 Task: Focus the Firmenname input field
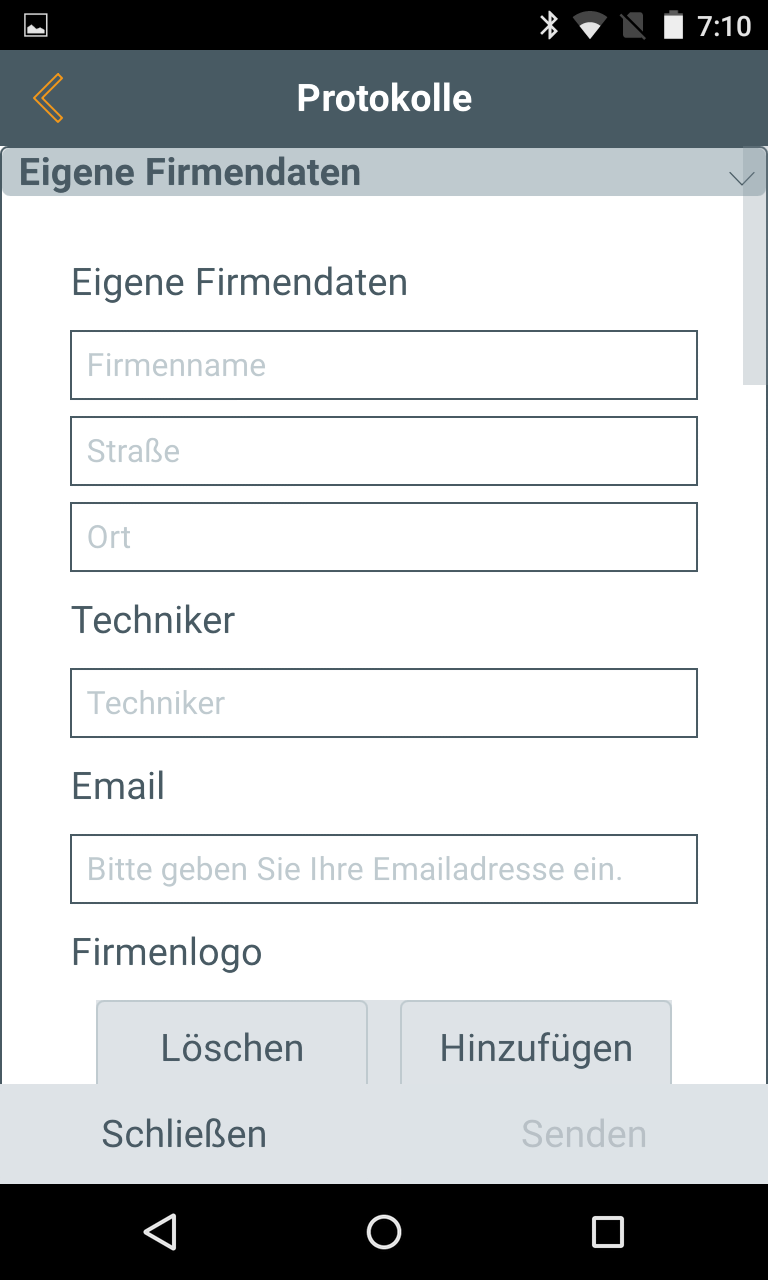point(384,365)
